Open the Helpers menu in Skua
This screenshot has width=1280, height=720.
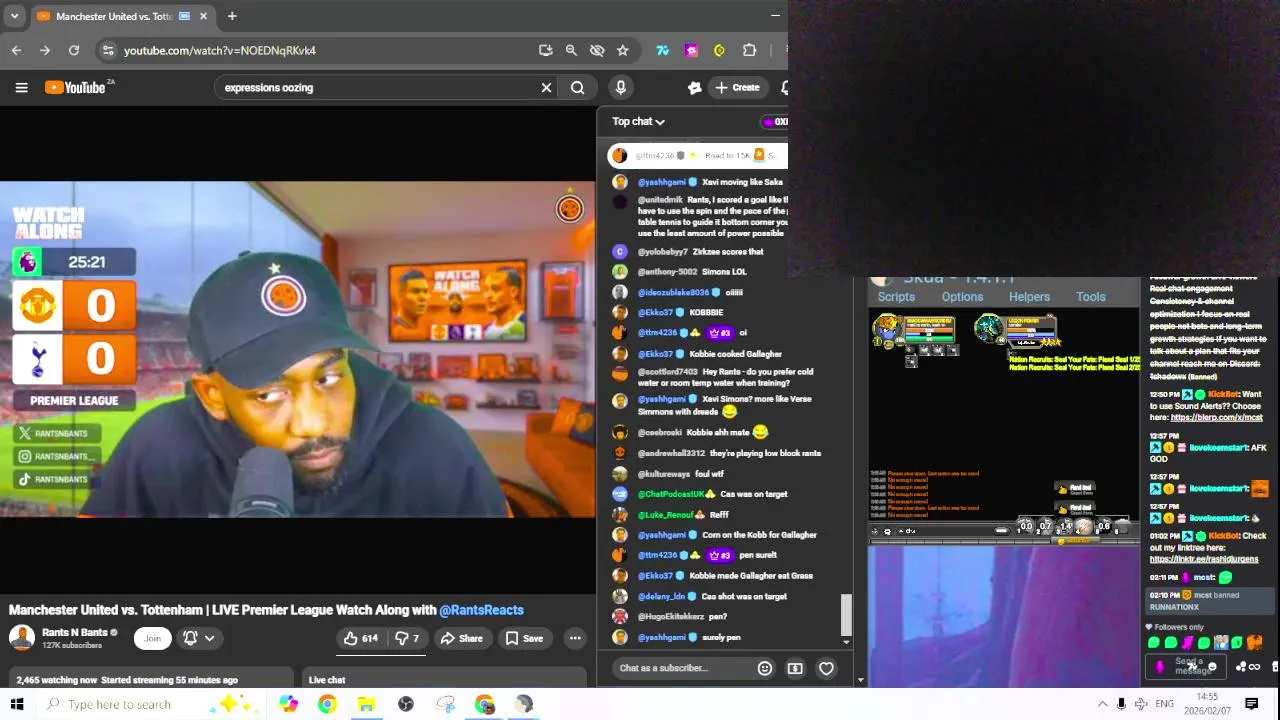[1029, 297]
